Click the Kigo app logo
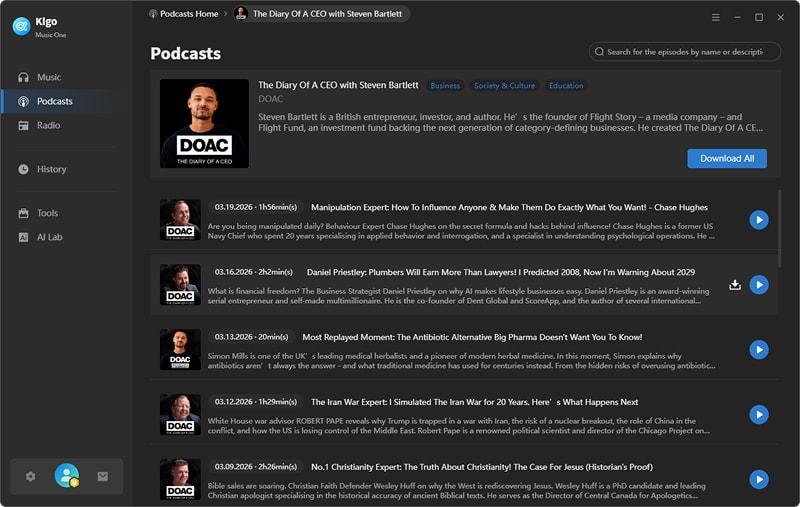Viewport: 800px width, 507px height. pyautogui.click(x=21, y=26)
